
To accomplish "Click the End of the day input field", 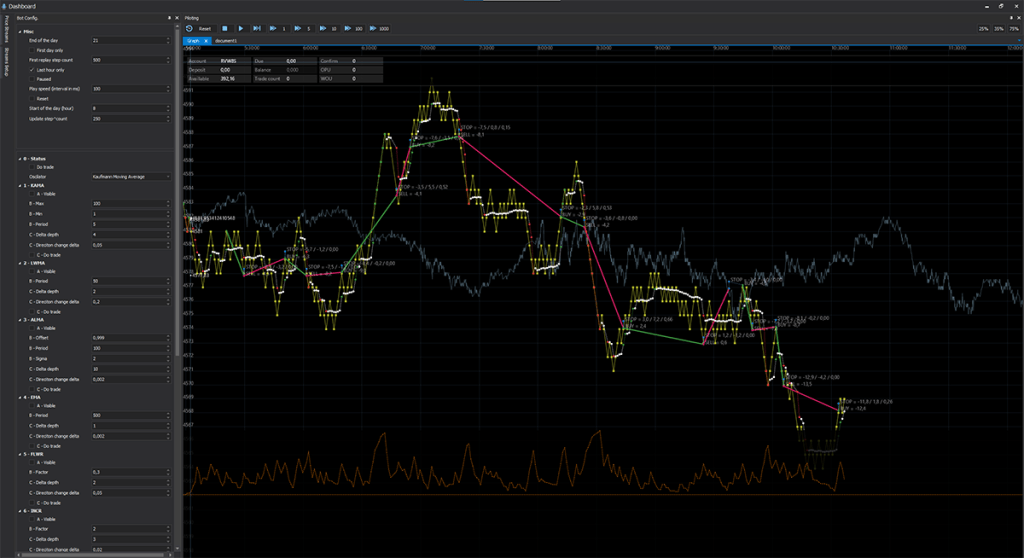I will click(128, 41).
